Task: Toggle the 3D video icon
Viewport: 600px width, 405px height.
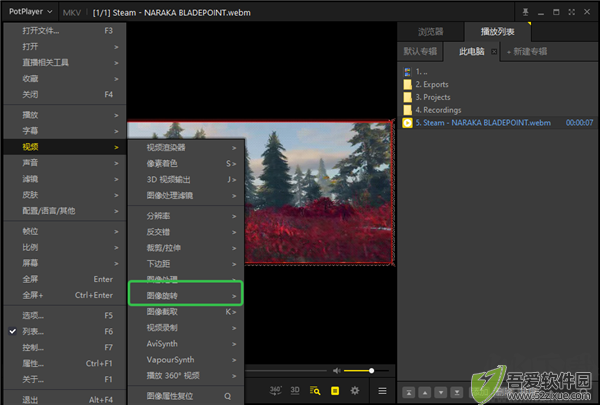Action: pos(295,391)
